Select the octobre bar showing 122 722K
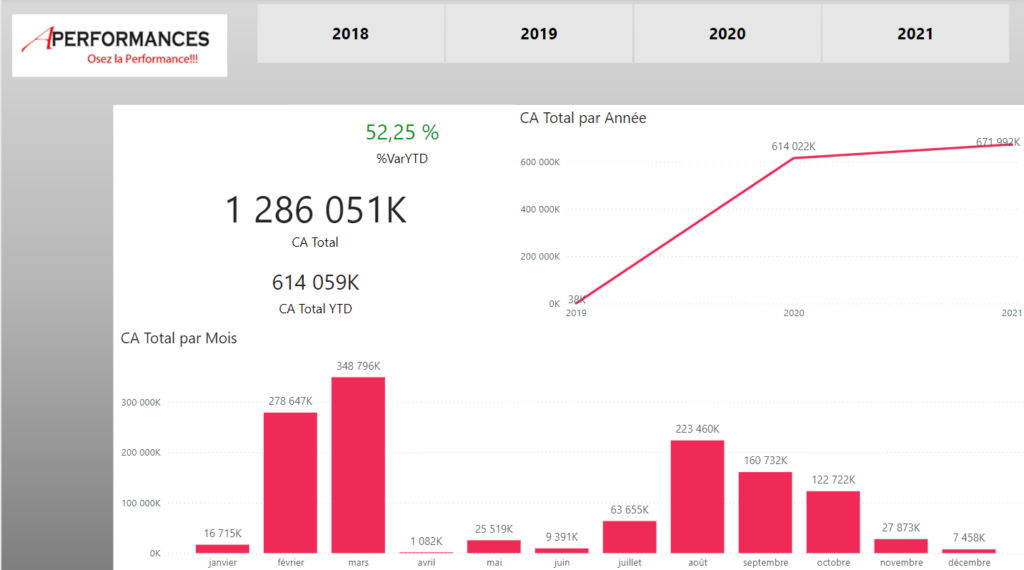Image resolution: width=1024 pixels, height=570 pixels. coord(833,522)
